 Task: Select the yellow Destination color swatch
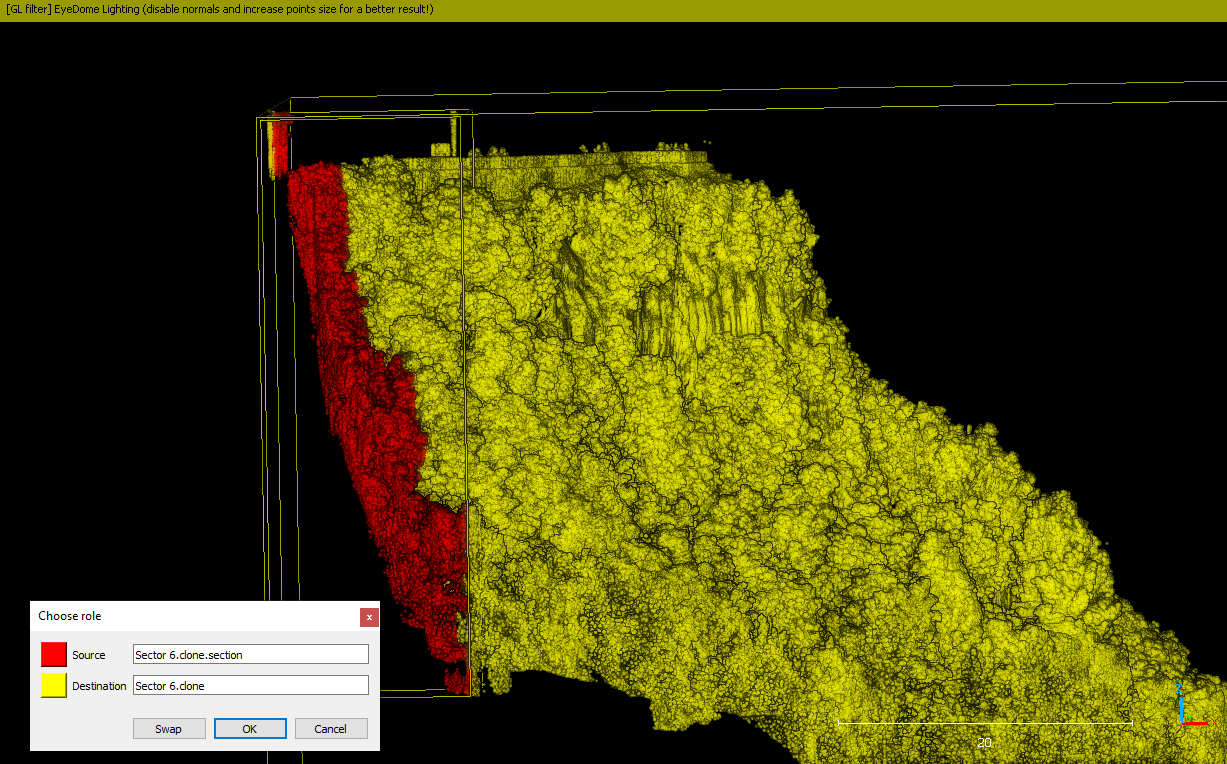[52, 685]
